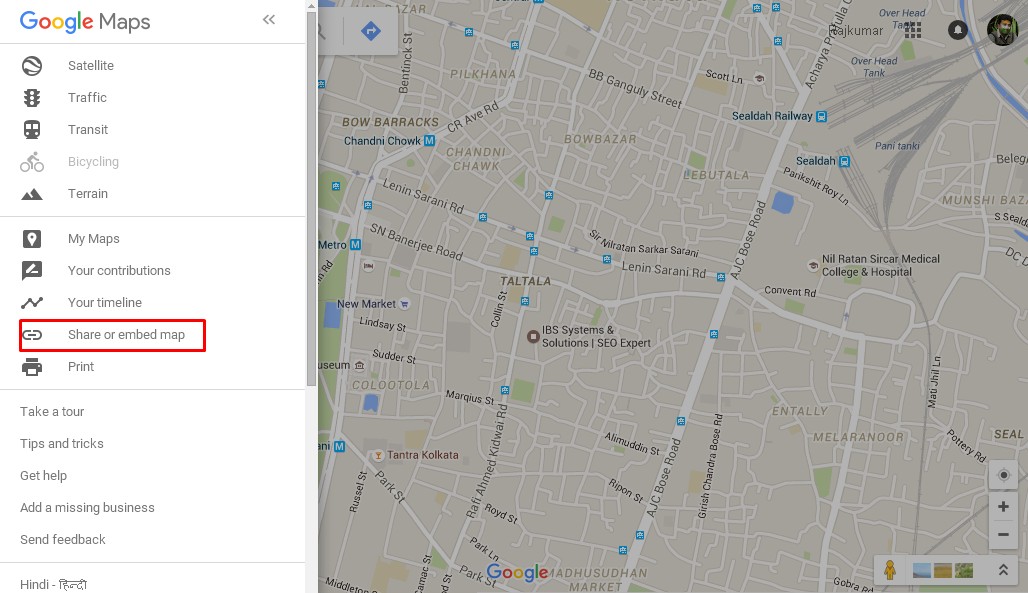Enable the Satellite layer
This screenshot has width=1028, height=593.
pyautogui.click(x=91, y=66)
